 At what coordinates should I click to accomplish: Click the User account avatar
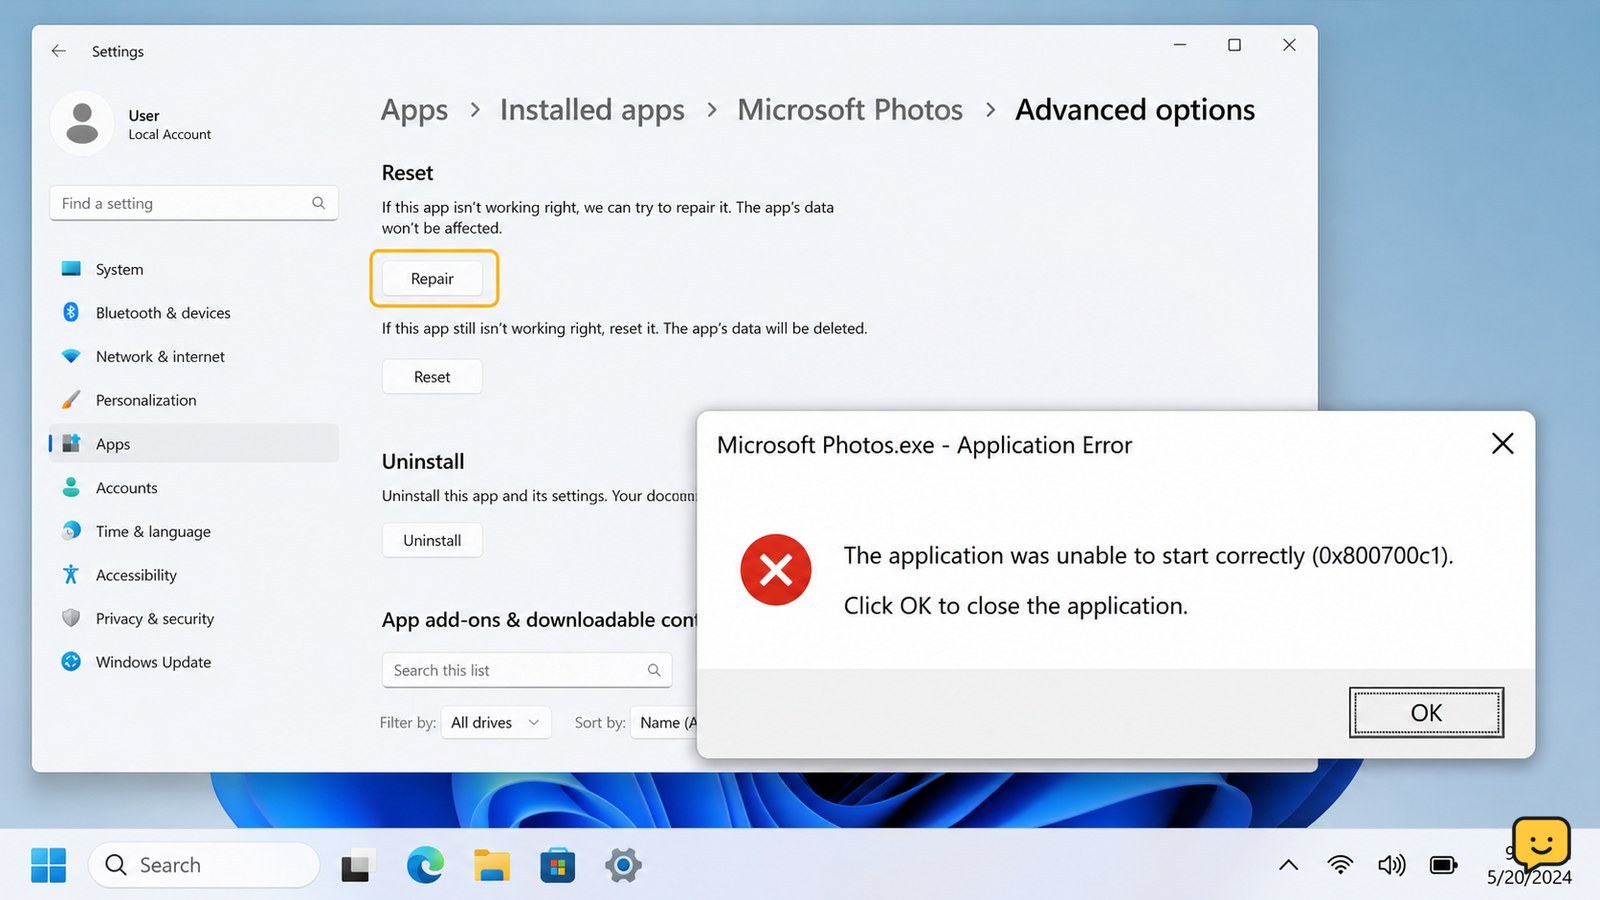tap(82, 123)
